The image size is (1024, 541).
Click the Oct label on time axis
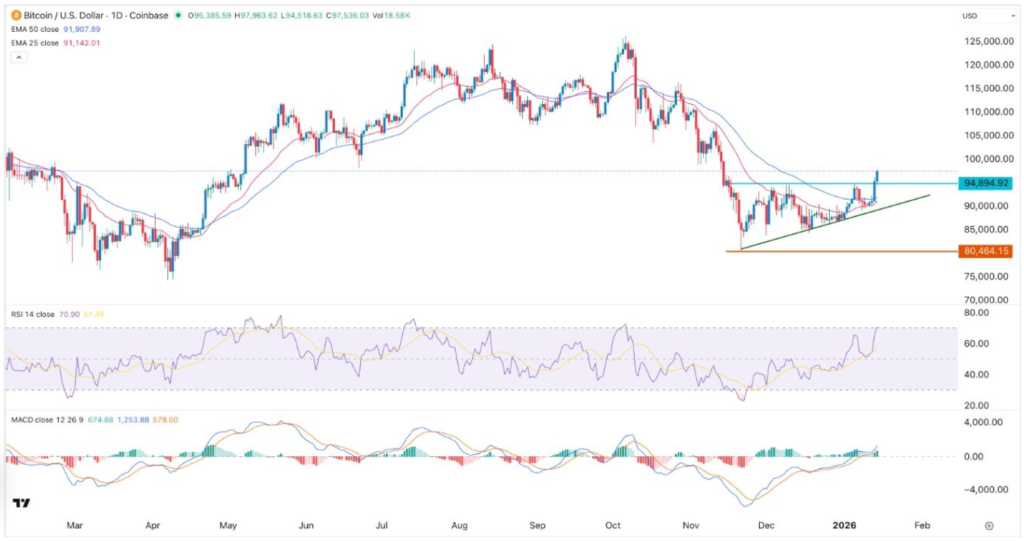[614, 524]
